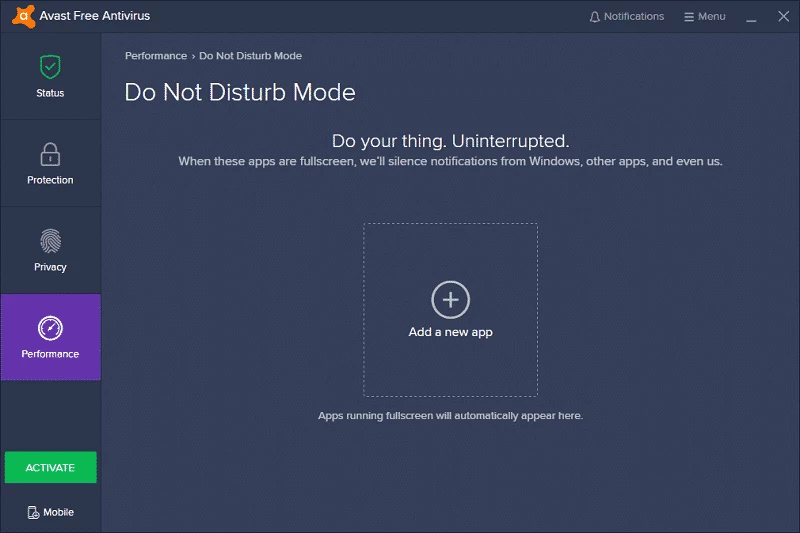Open the hamburger Menu icon
This screenshot has width=800, height=533.
point(688,17)
